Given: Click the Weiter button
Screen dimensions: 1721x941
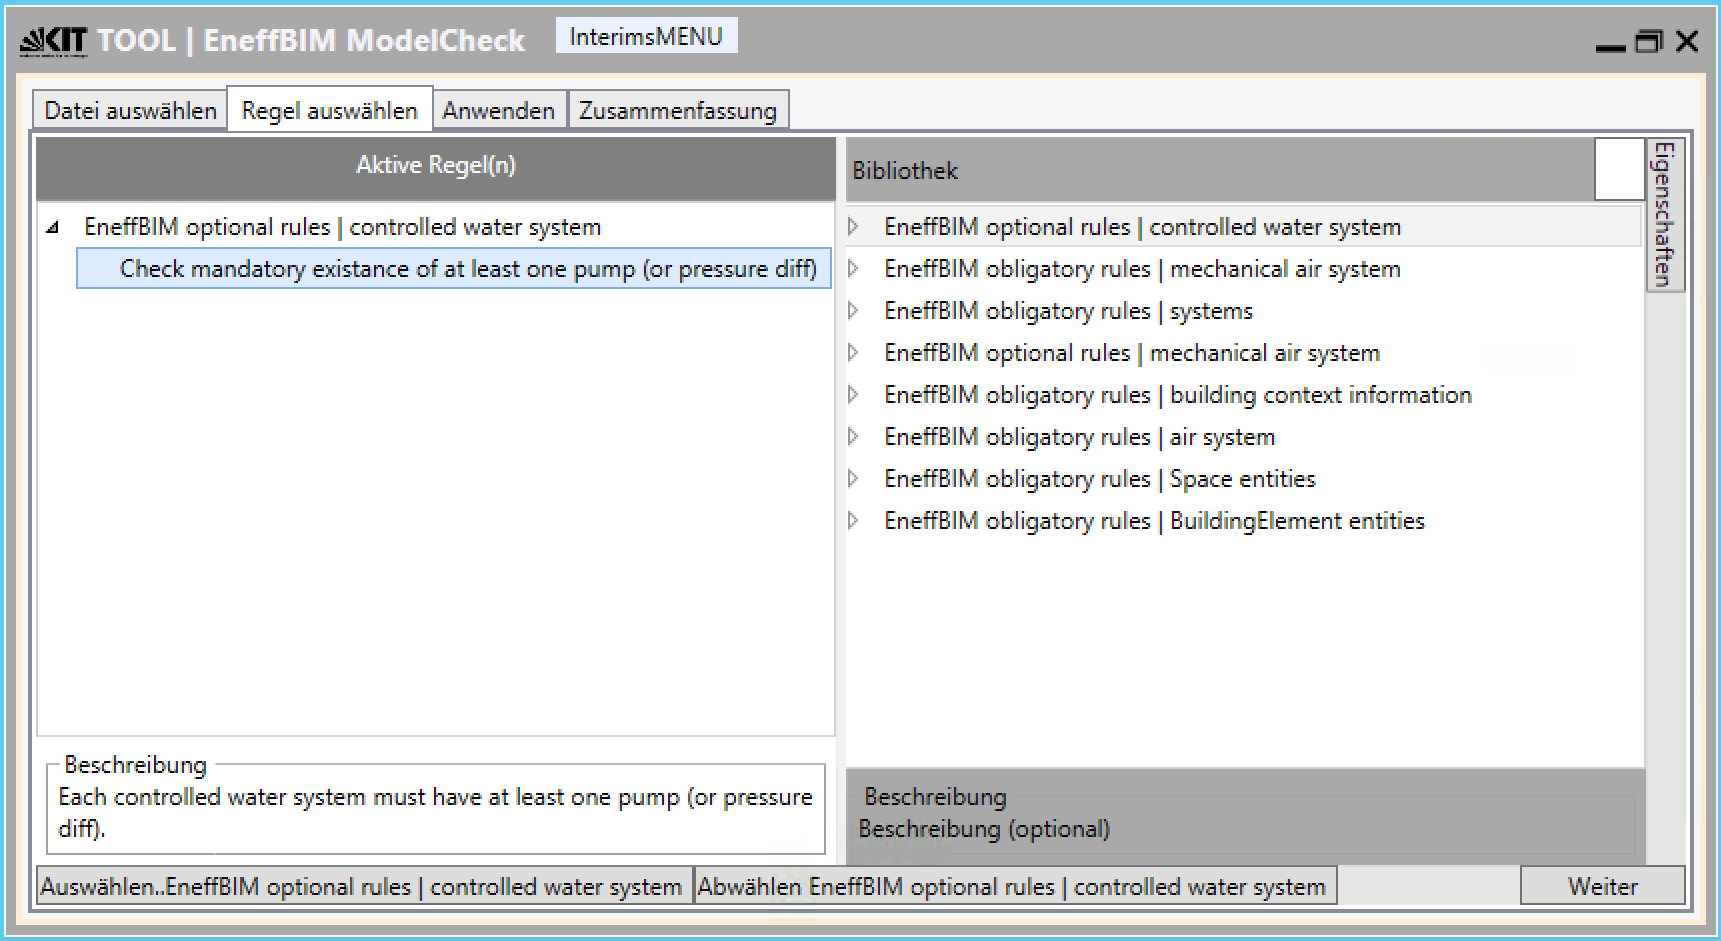Looking at the screenshot, I should 1603,886.
